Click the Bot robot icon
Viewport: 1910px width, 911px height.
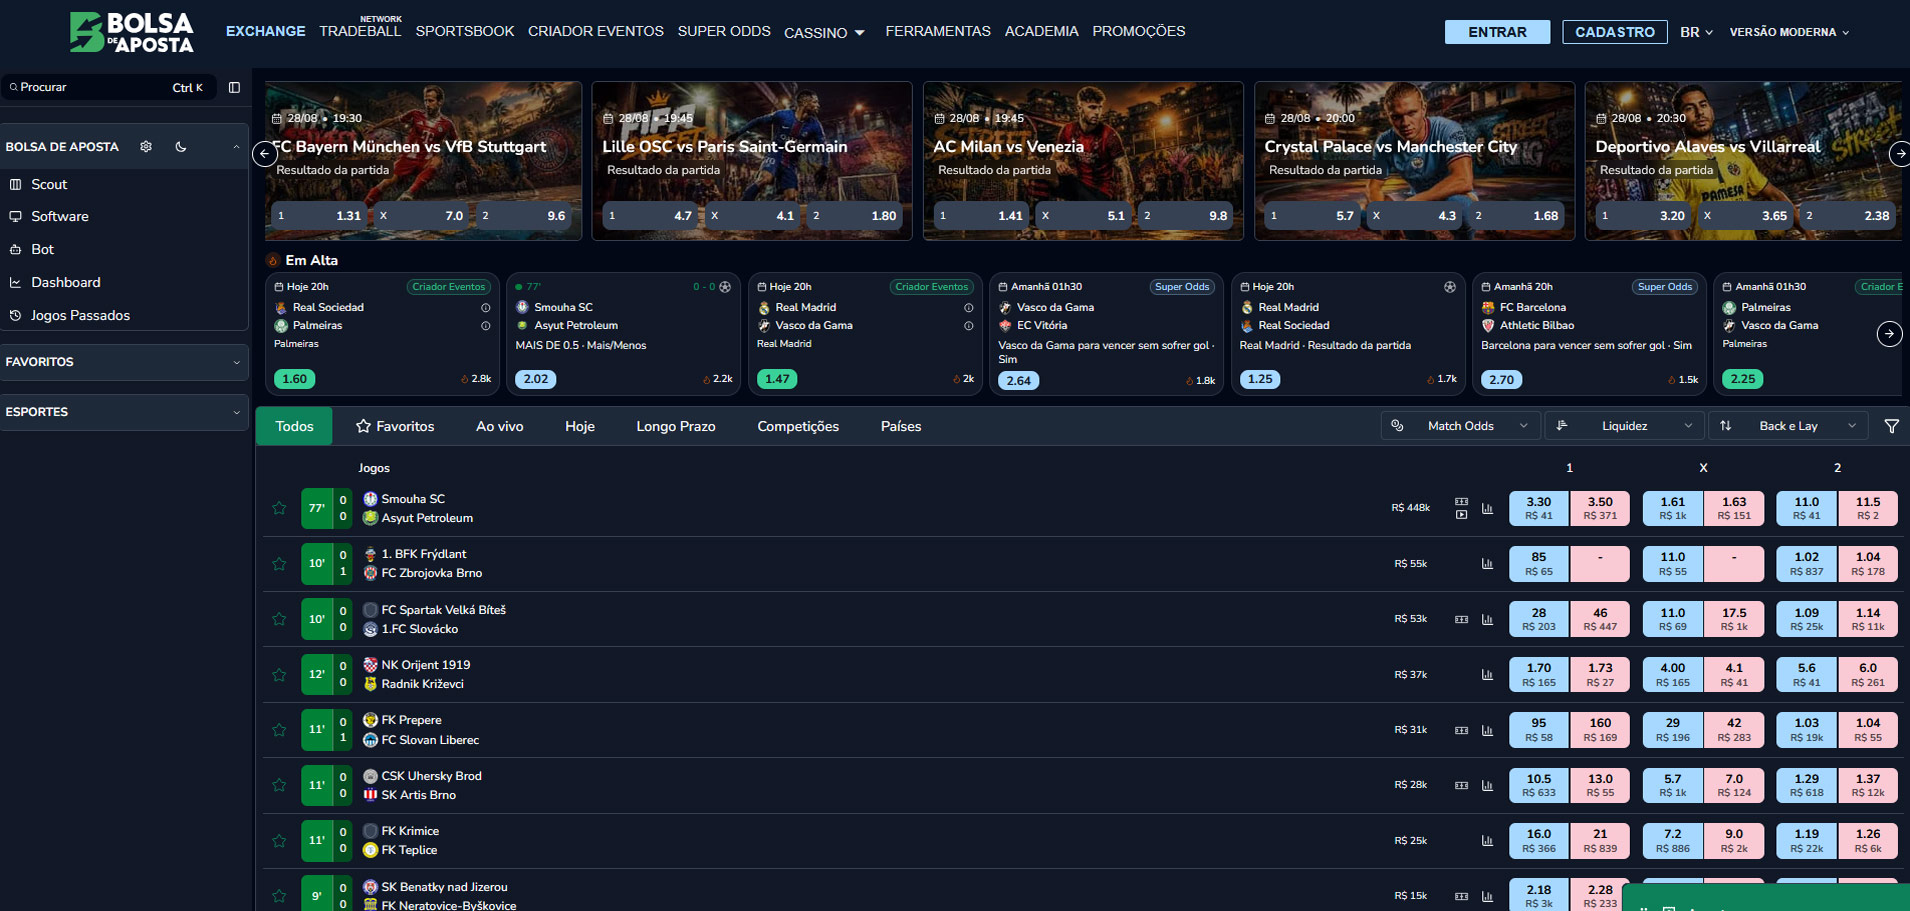15,249
